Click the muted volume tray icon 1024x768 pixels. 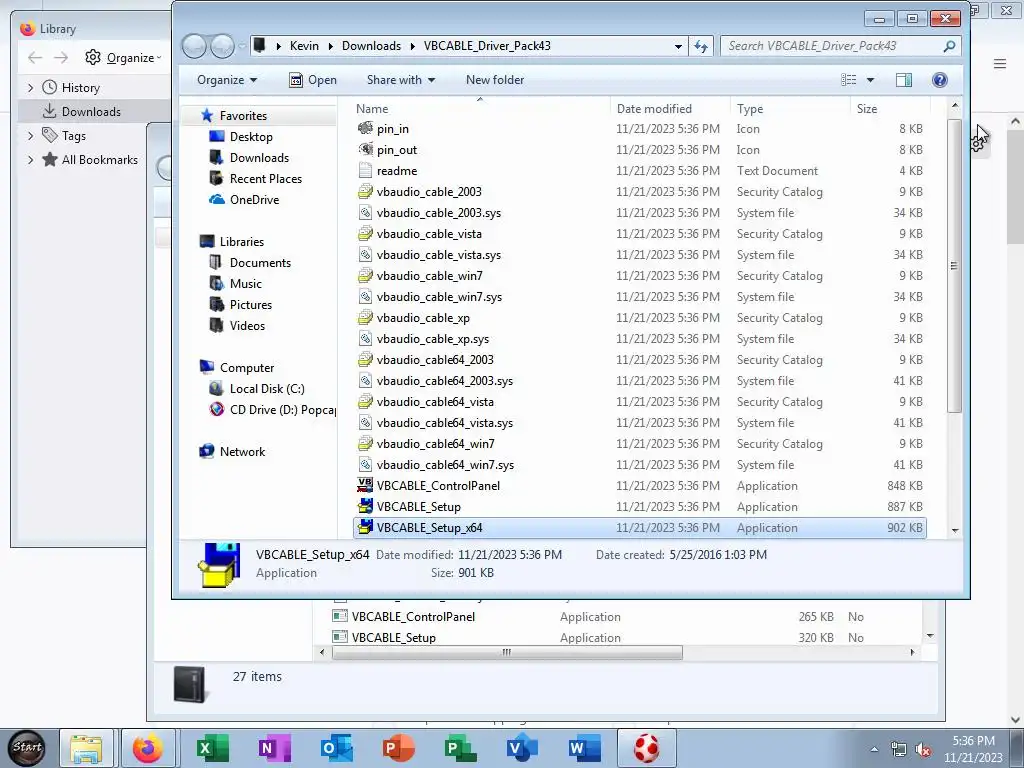click(923, 750)
